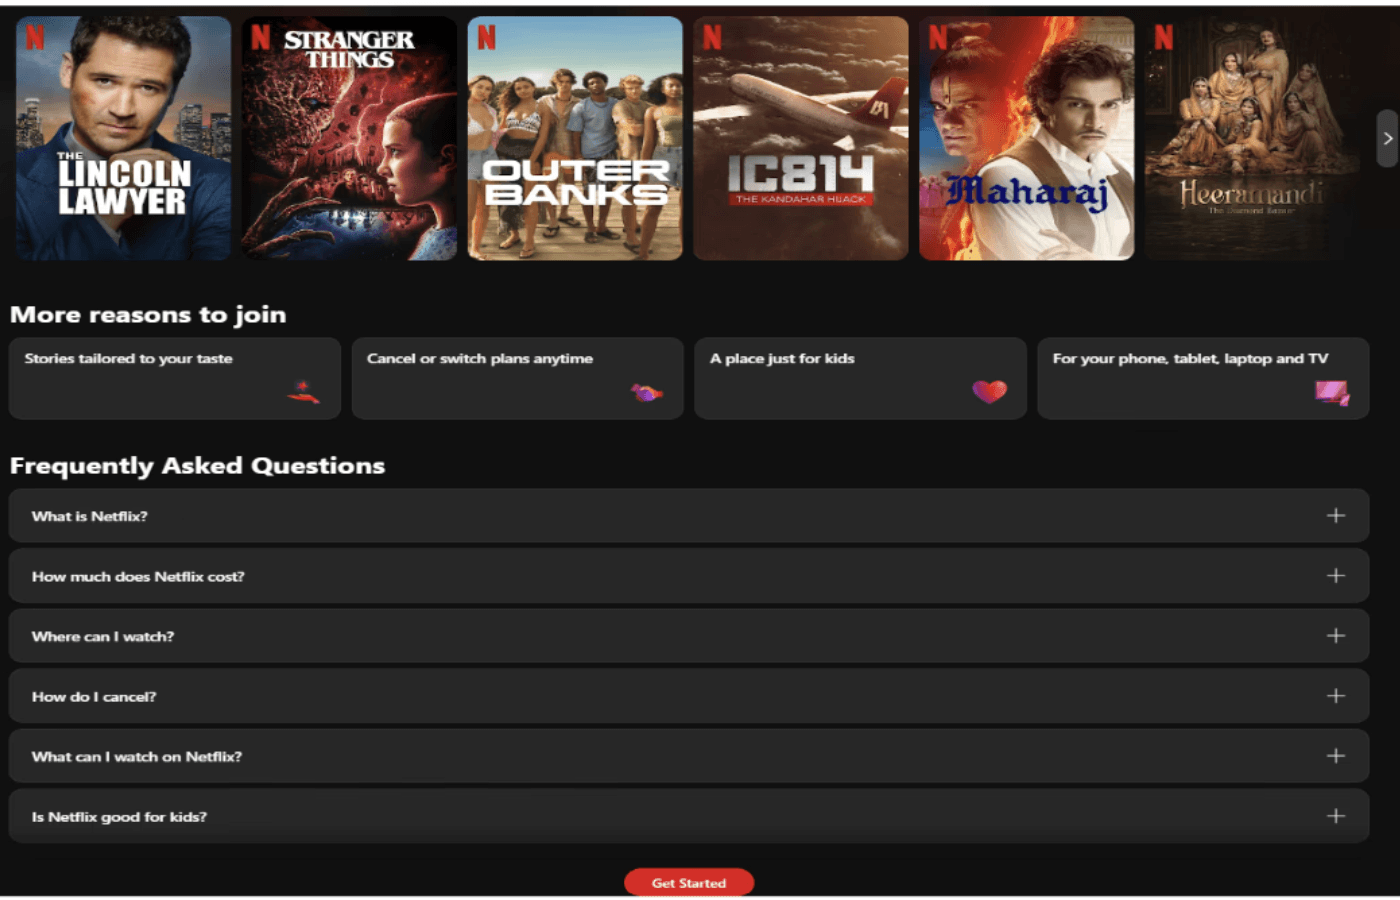The width and height of the screenshot is (1400, 900).
Task: Expand 'Is Netflix good for kids?' question
Action: tap(689, 816)
